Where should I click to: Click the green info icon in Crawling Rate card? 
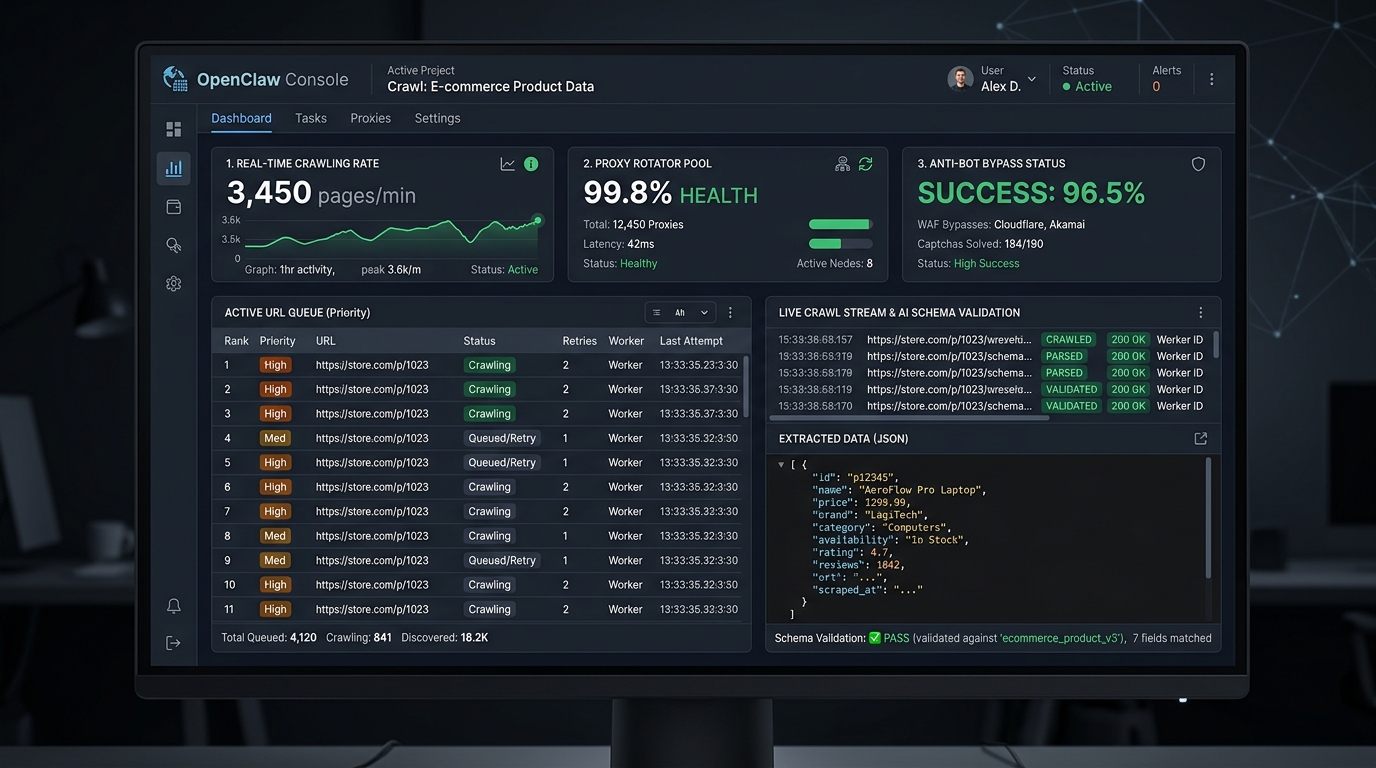pyautogui.click(x=531, y=164)
